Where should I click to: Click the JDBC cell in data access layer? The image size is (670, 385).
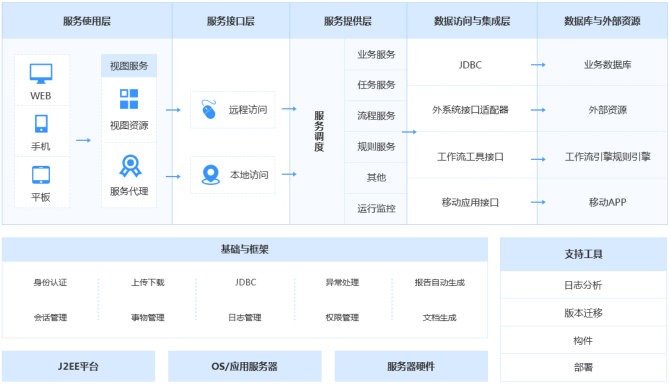[x=470, y=65]
